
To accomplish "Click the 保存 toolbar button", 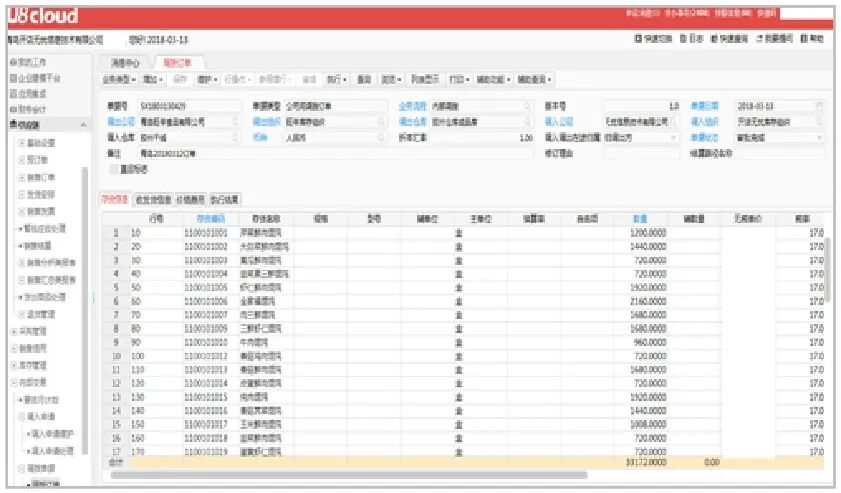I will 180,79.
